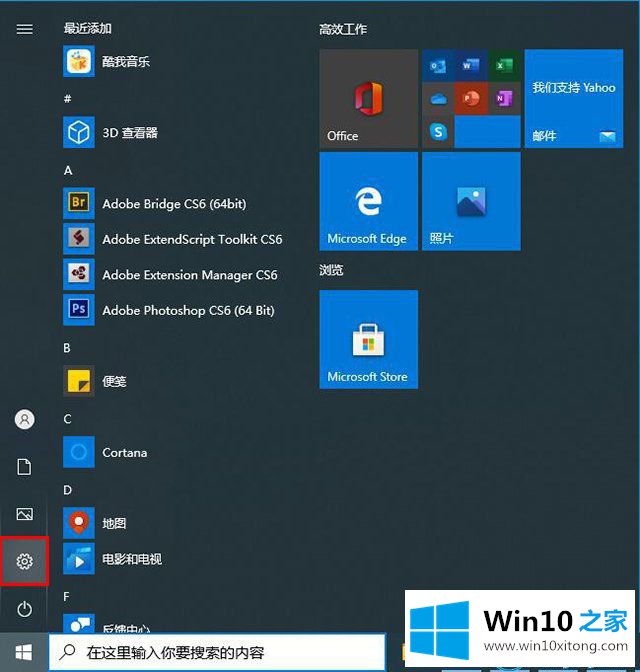Open Word mini tile
The height and width of the screenshot is (672, 640).
(471, 66)
